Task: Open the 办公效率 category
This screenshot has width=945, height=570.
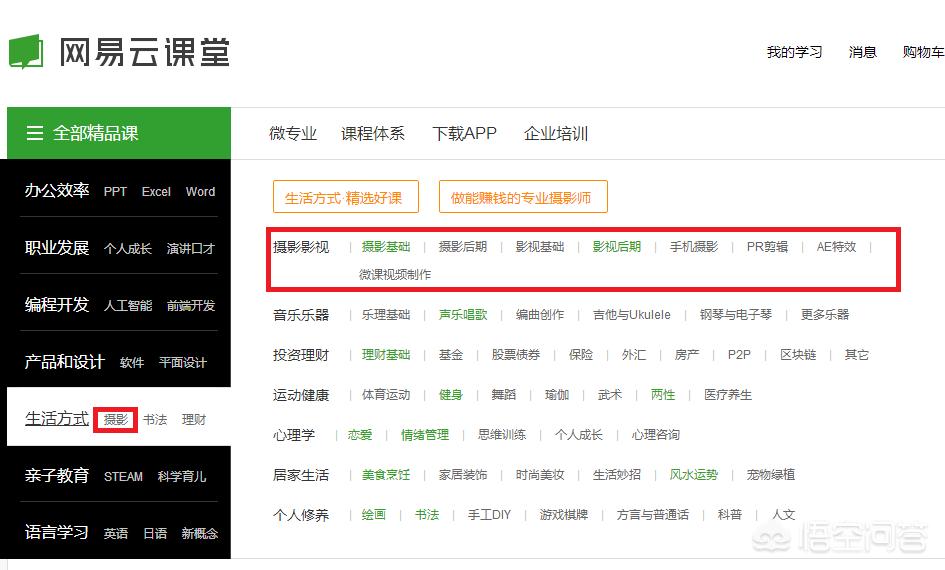Action: [57, 190]
